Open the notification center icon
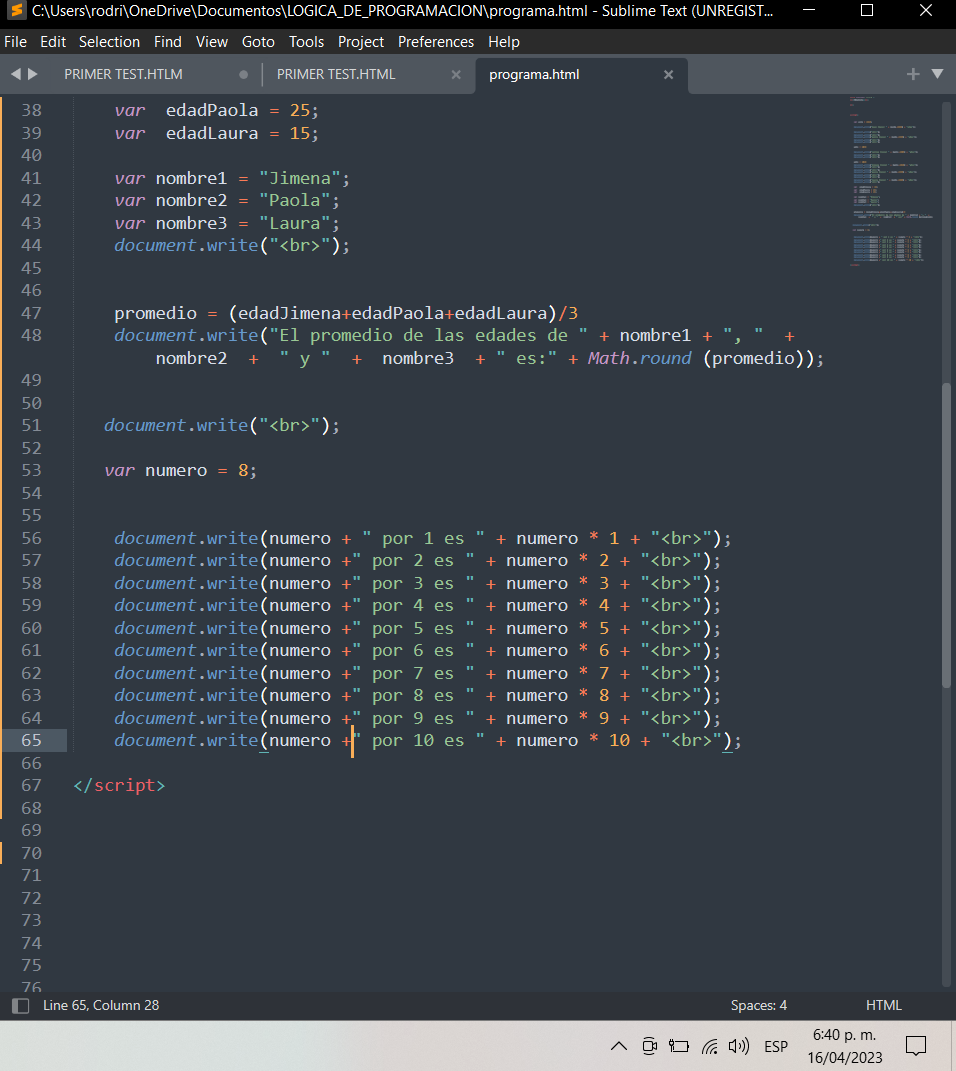Screen dimensions: 956x1071 click(x=916, y=1046)
